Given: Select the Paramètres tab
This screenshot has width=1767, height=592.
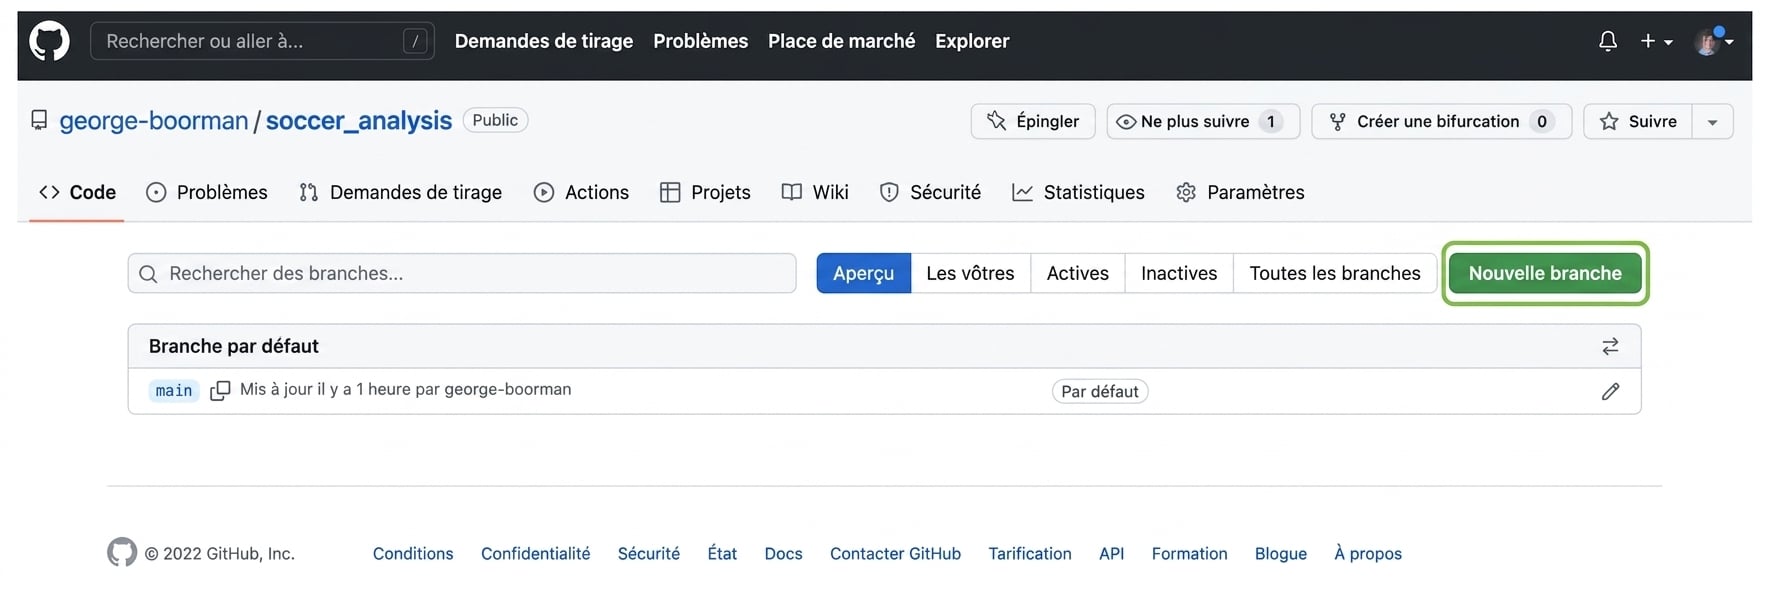Looking at the screenshot, I should [x=1240, y=192].
